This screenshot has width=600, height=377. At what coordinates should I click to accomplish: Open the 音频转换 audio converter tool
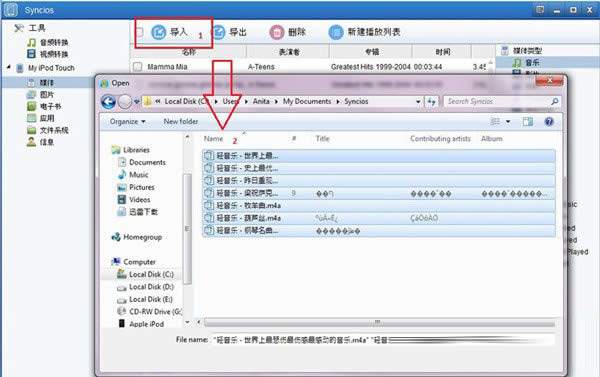pos(48,42)
